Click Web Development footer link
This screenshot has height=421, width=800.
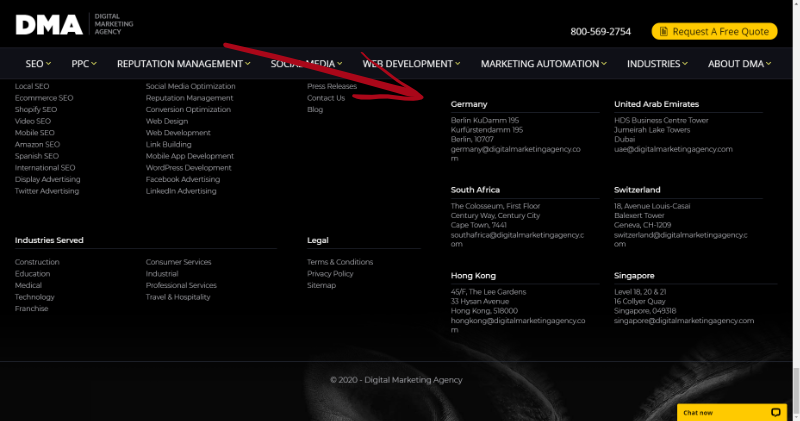tap(178, 133)
